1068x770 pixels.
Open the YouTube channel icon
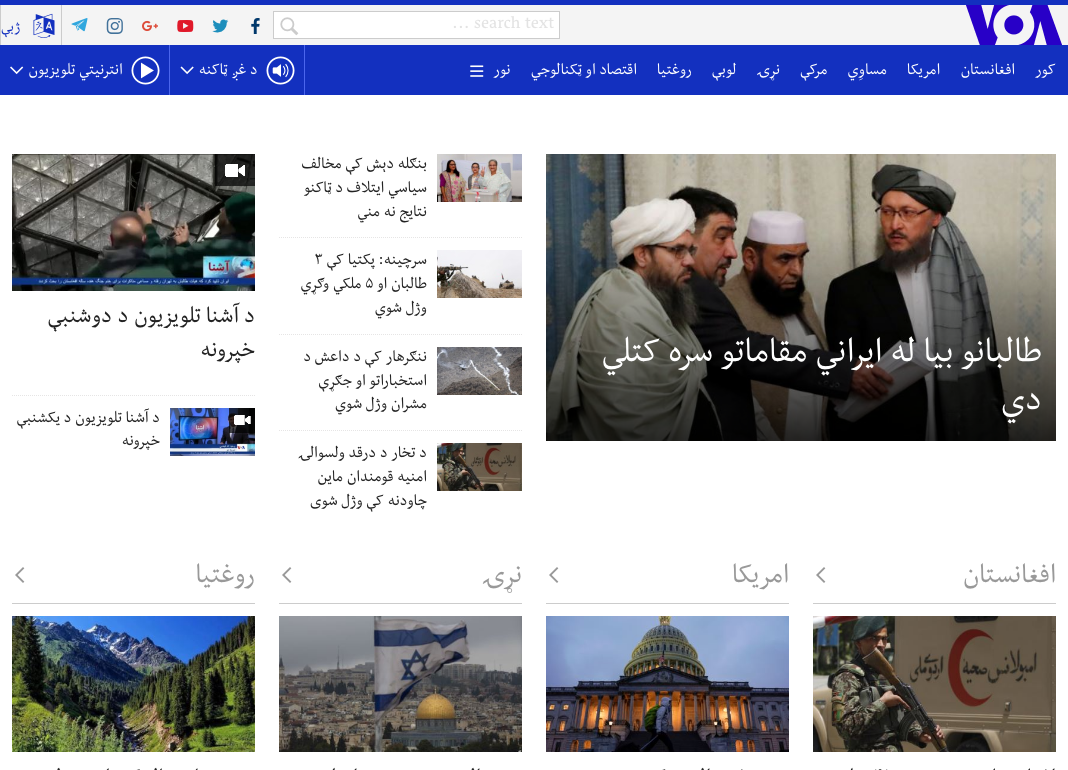pyautogui.click(x=185, y=26)
